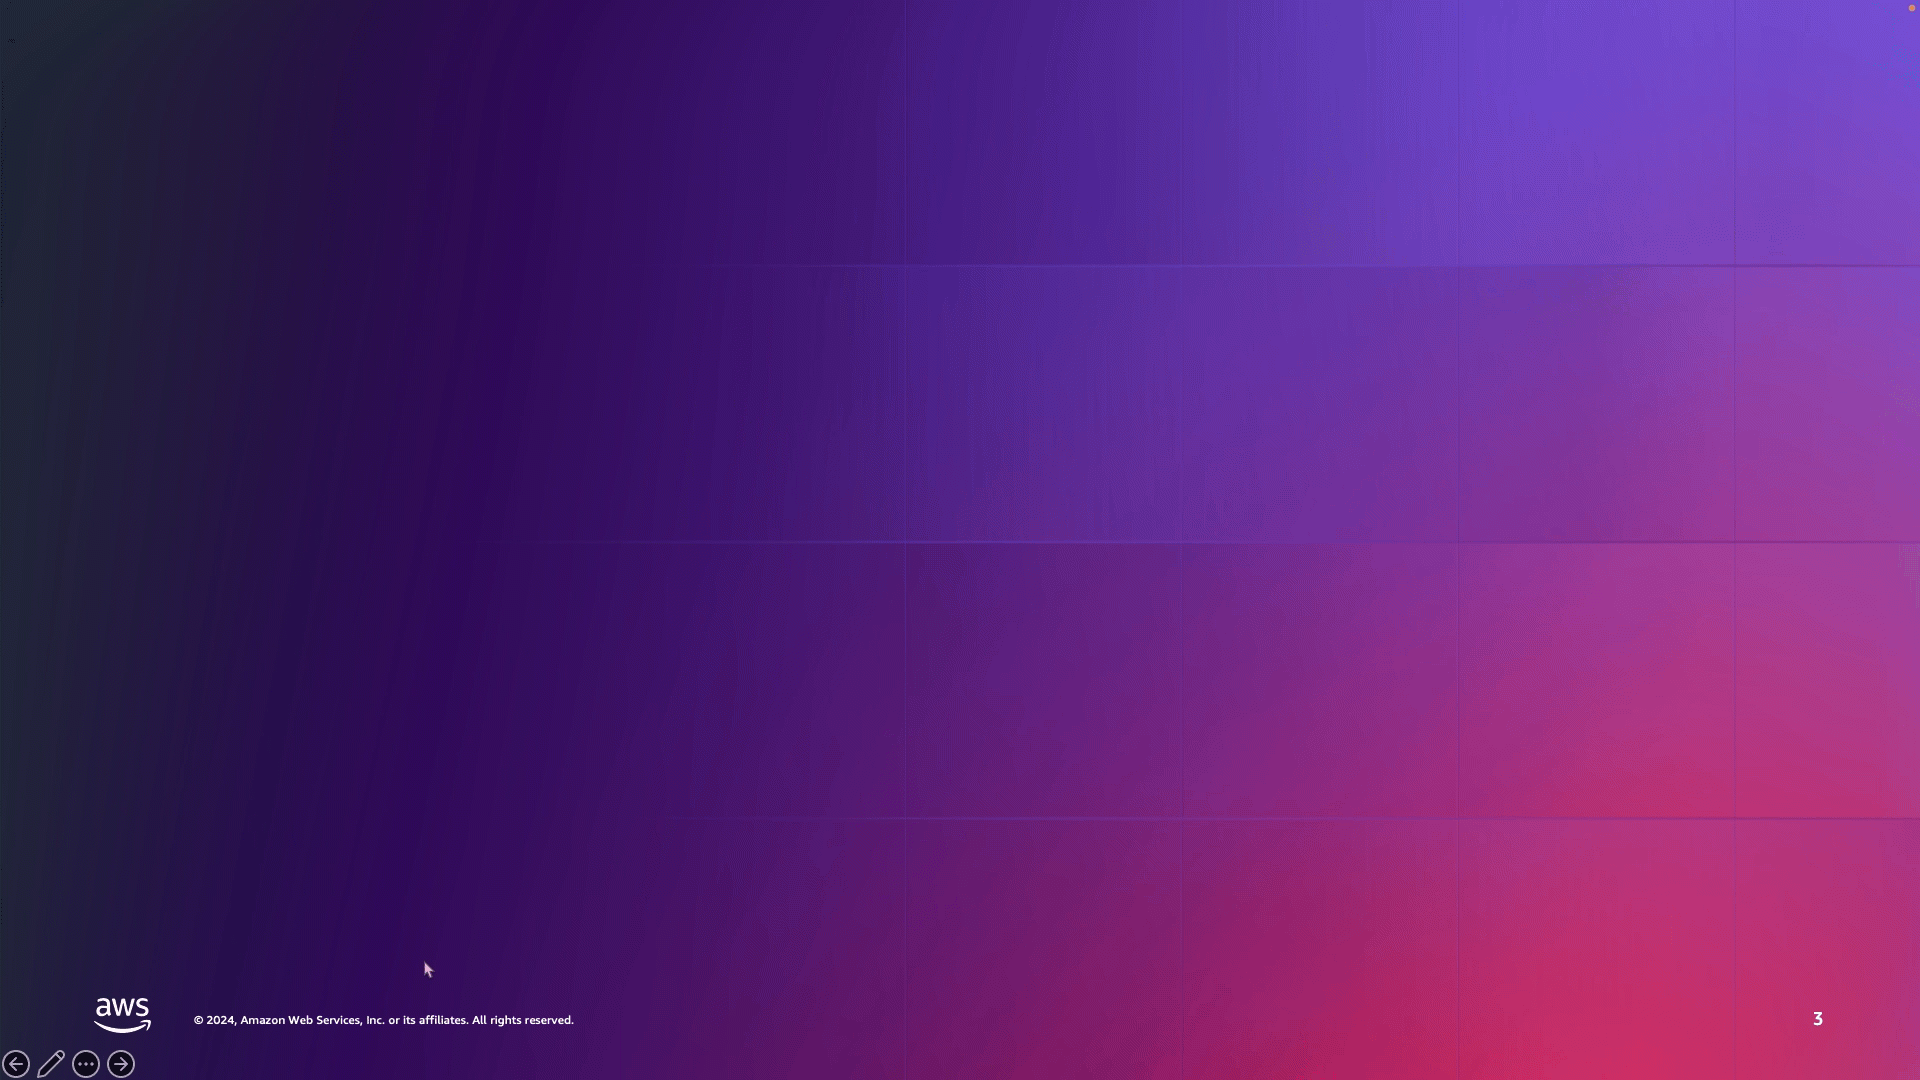Viewport: 1920px width, 1080px height.
Task: Click "Amazon Web Services, Inc." footer text
Action: coord(312,1020)
